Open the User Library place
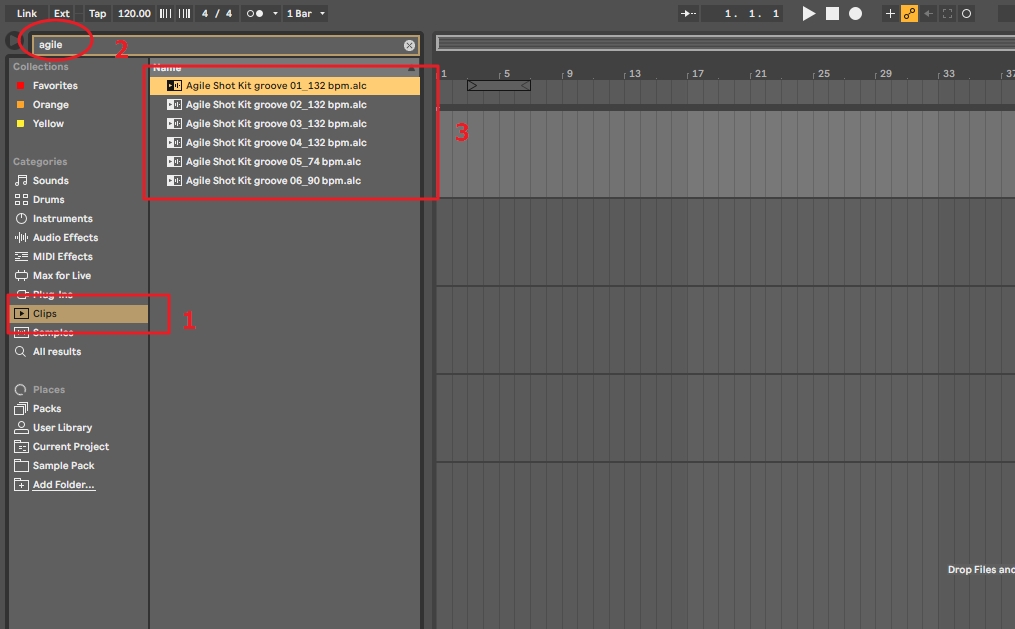Viewport: 1015px width, 629px height. pos(62,427)
